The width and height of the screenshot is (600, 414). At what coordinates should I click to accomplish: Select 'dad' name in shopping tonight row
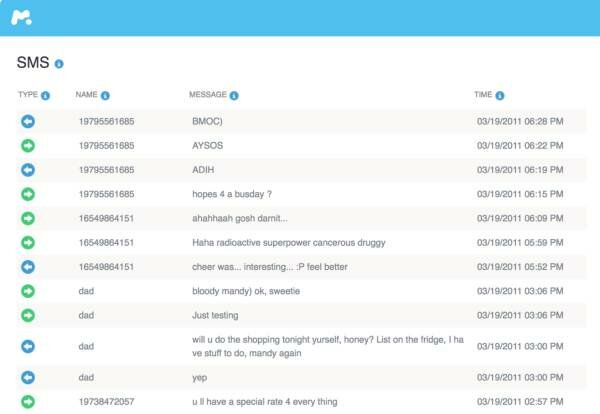tap(86, 347)
